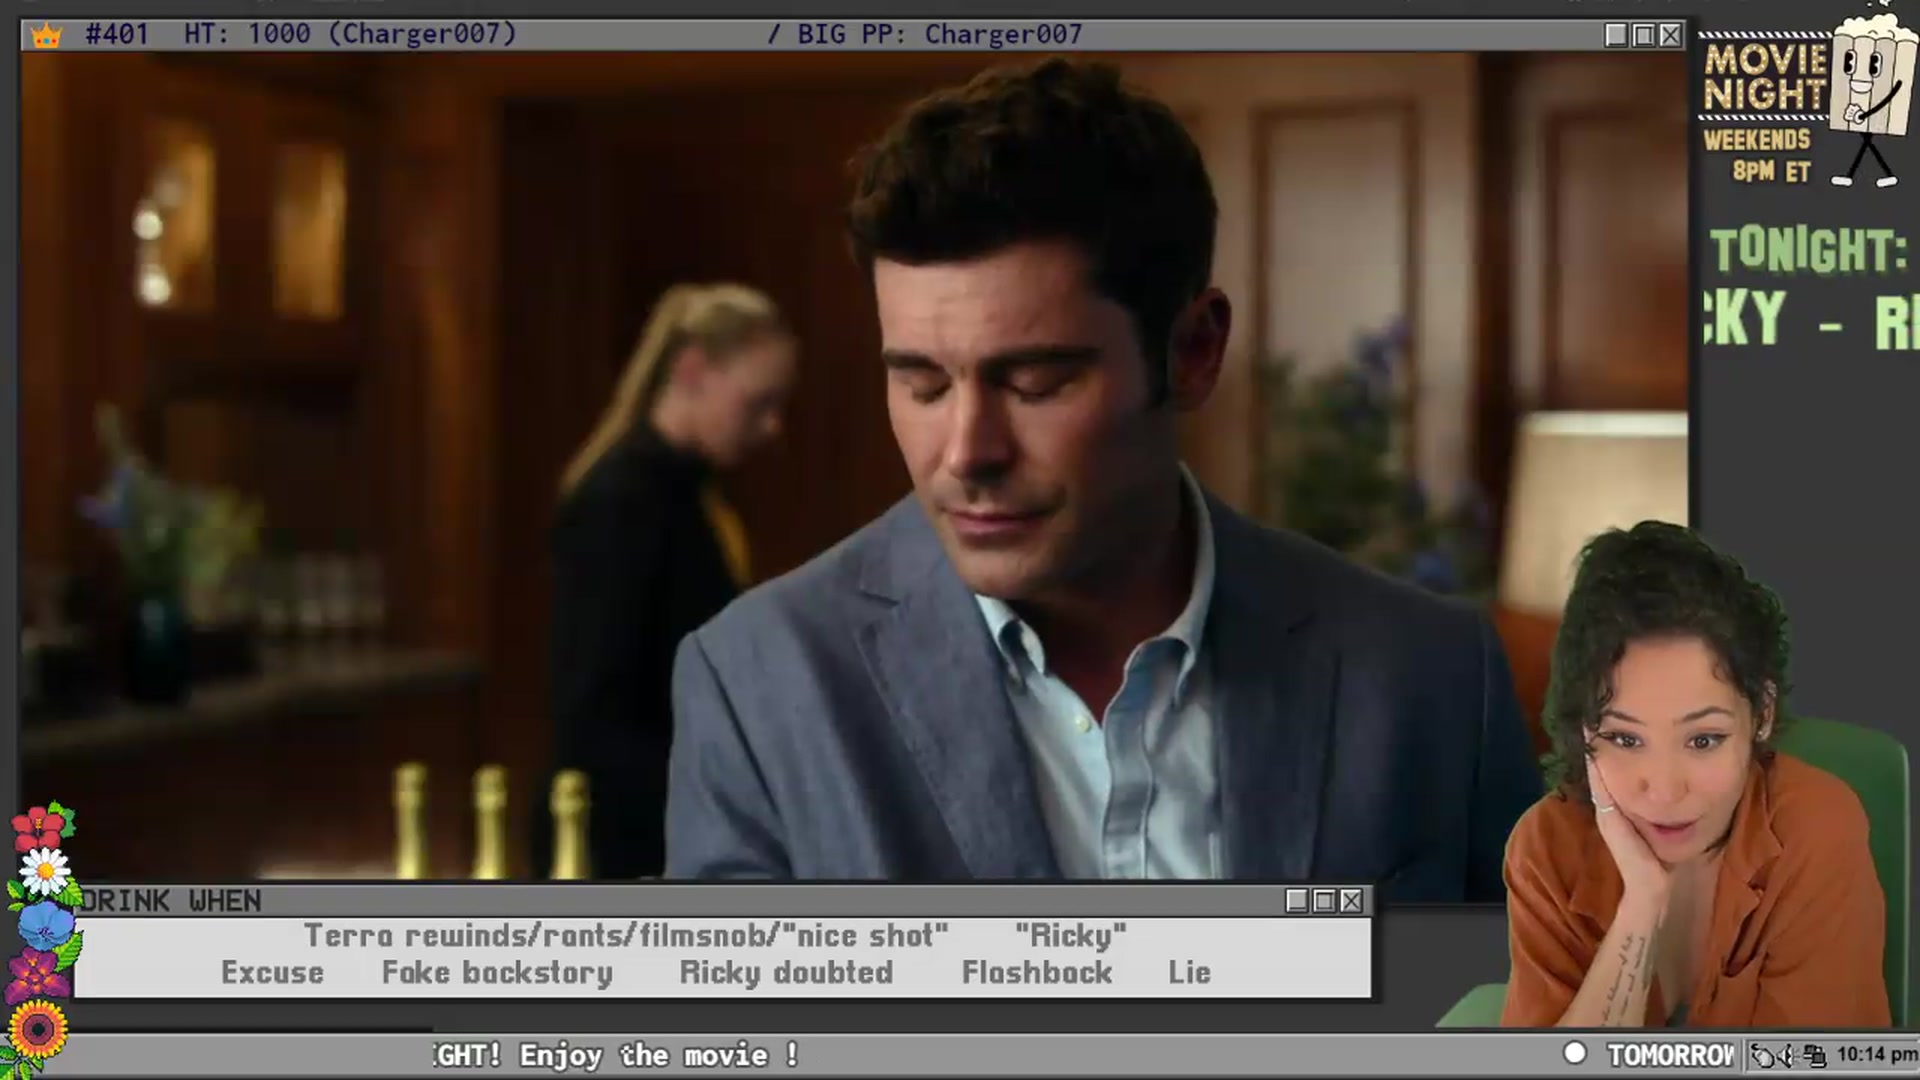Click the "Flashback" drink rule
1920x1080 pixels.
click(1037, 973)
